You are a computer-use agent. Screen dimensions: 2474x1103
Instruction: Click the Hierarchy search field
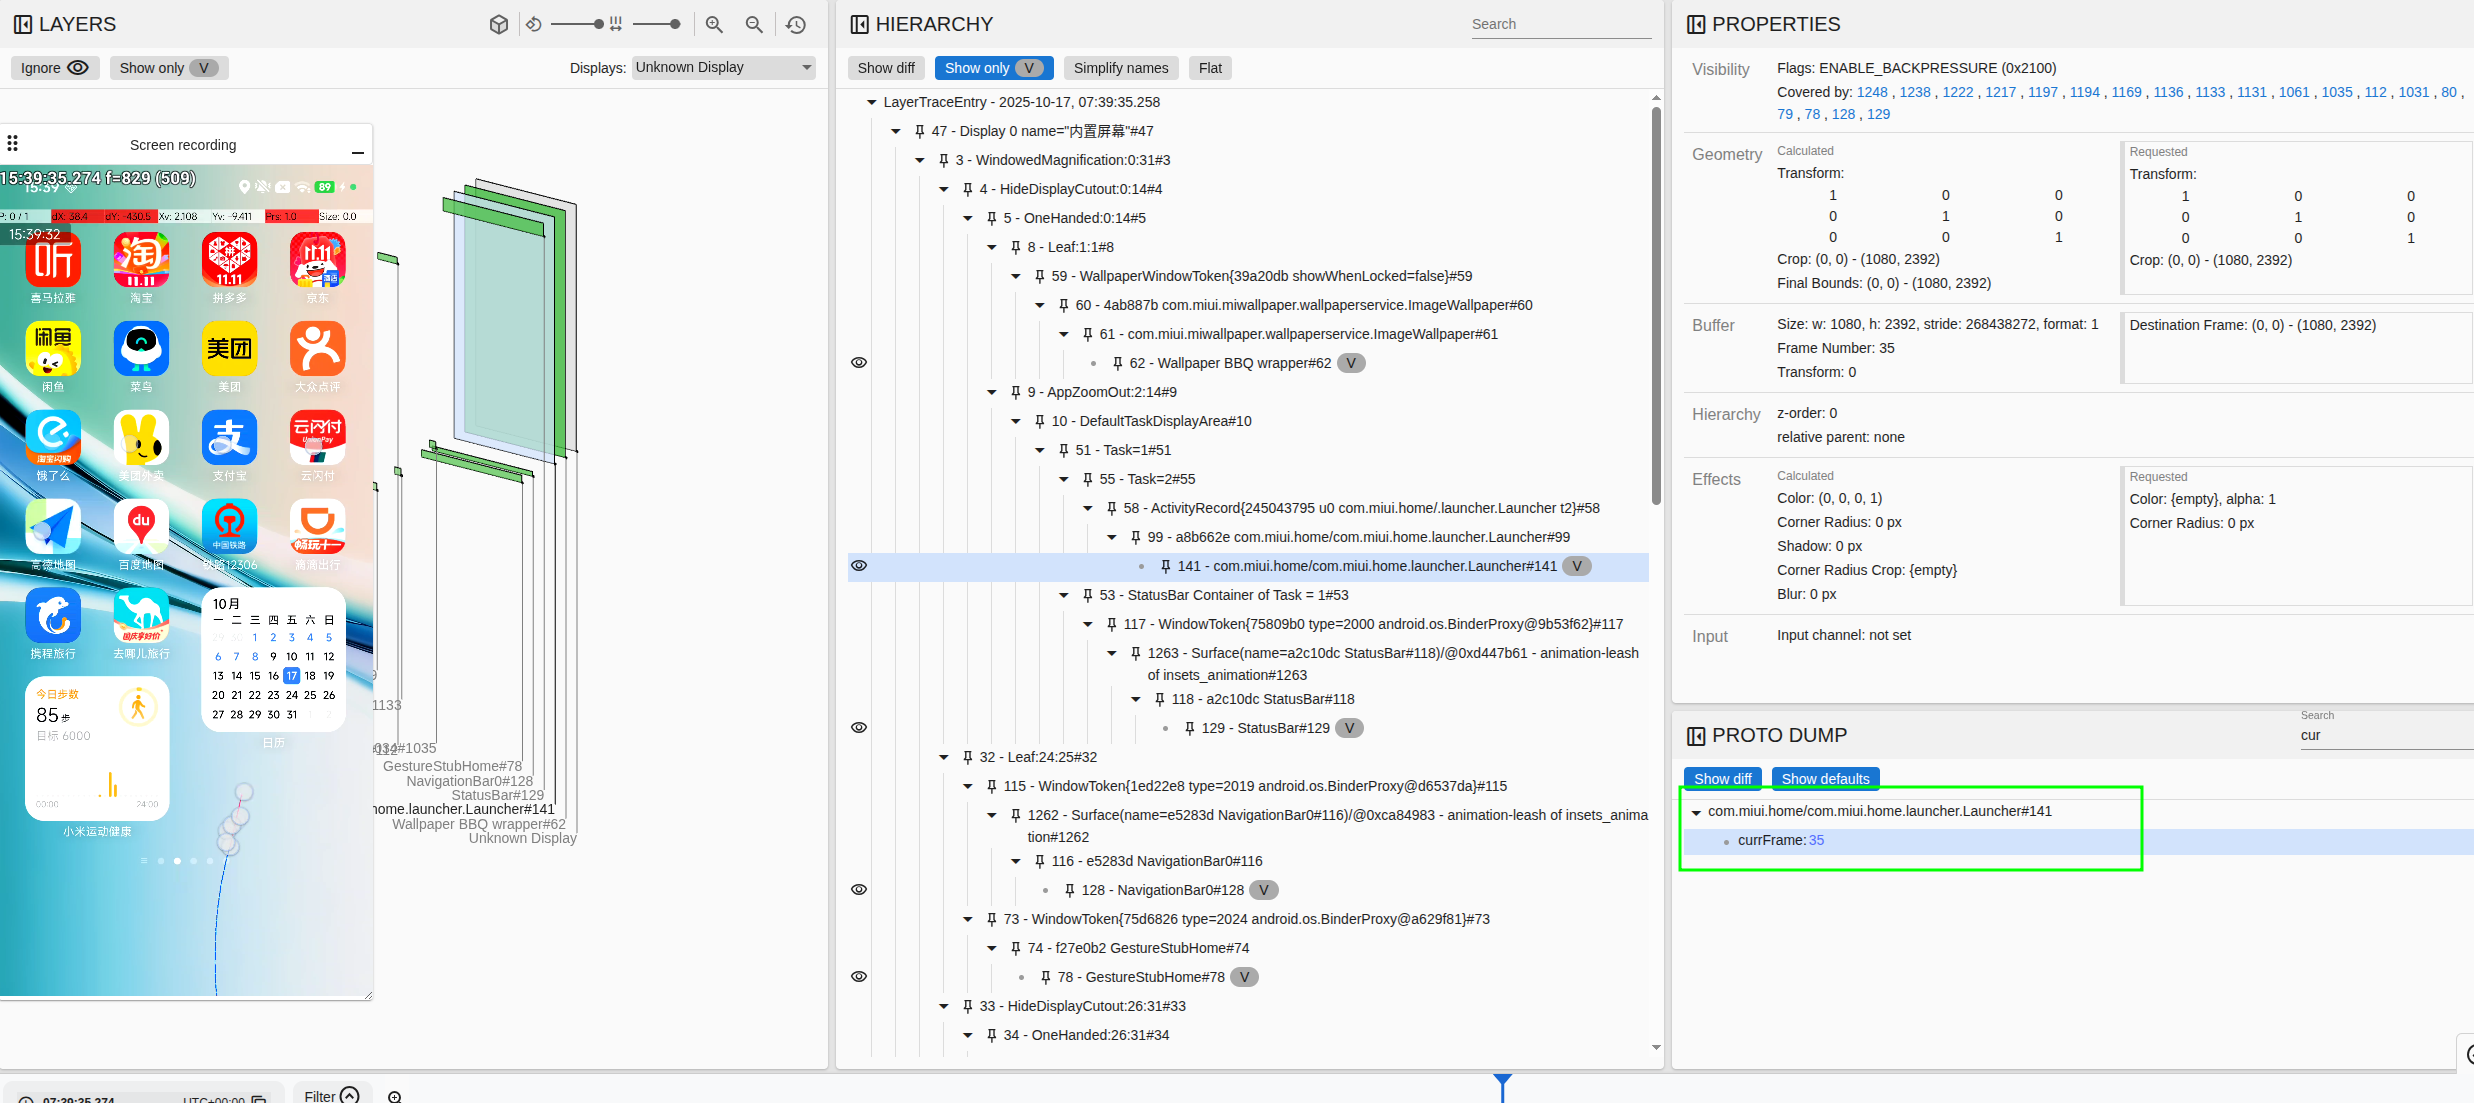(1559, 24)
